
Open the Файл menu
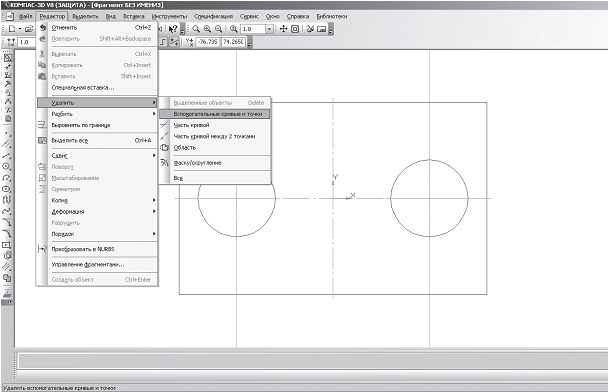[x=26, y=16]
